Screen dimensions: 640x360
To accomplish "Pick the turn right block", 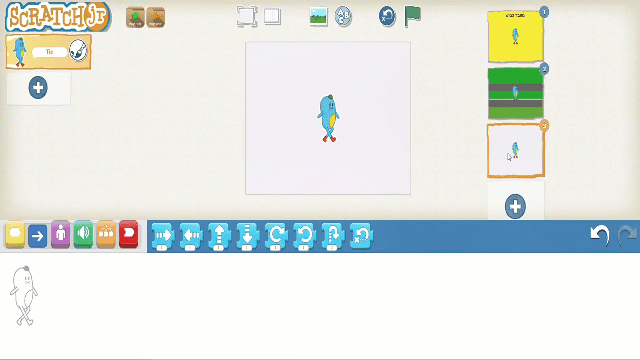I will point(276,236).
